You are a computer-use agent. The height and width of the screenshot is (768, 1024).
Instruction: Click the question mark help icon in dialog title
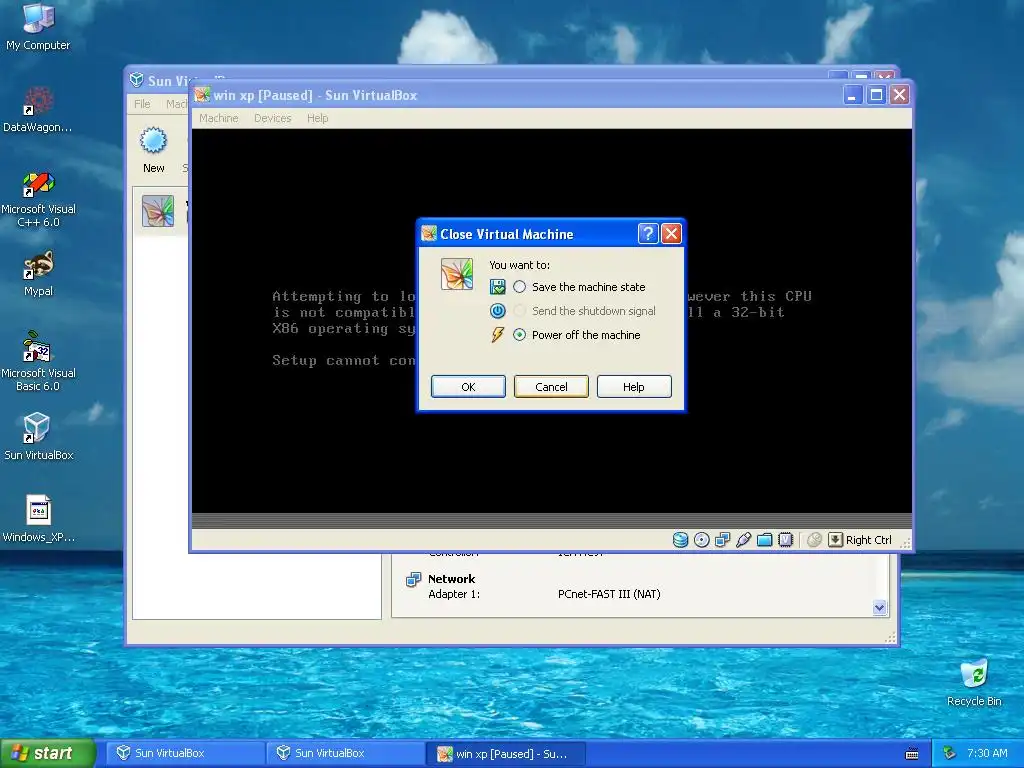[648, 234]
